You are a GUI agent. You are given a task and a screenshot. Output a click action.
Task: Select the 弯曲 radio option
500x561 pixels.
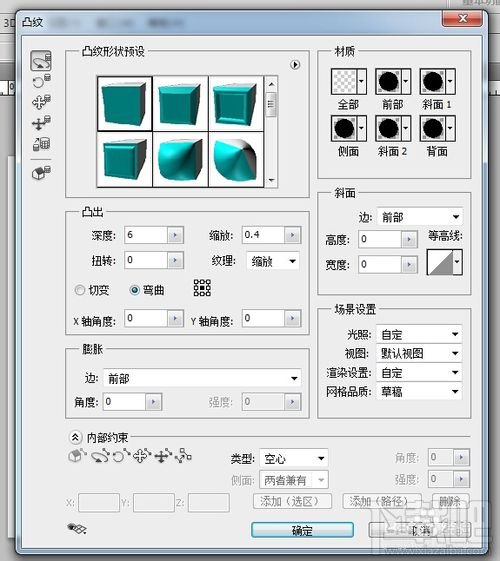(x=134, y=290)
